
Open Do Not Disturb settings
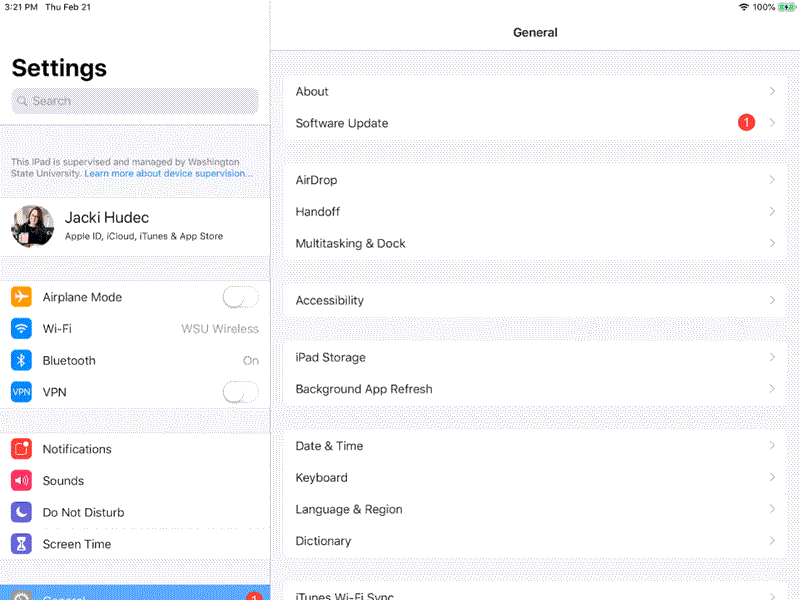tap(135, 512)
